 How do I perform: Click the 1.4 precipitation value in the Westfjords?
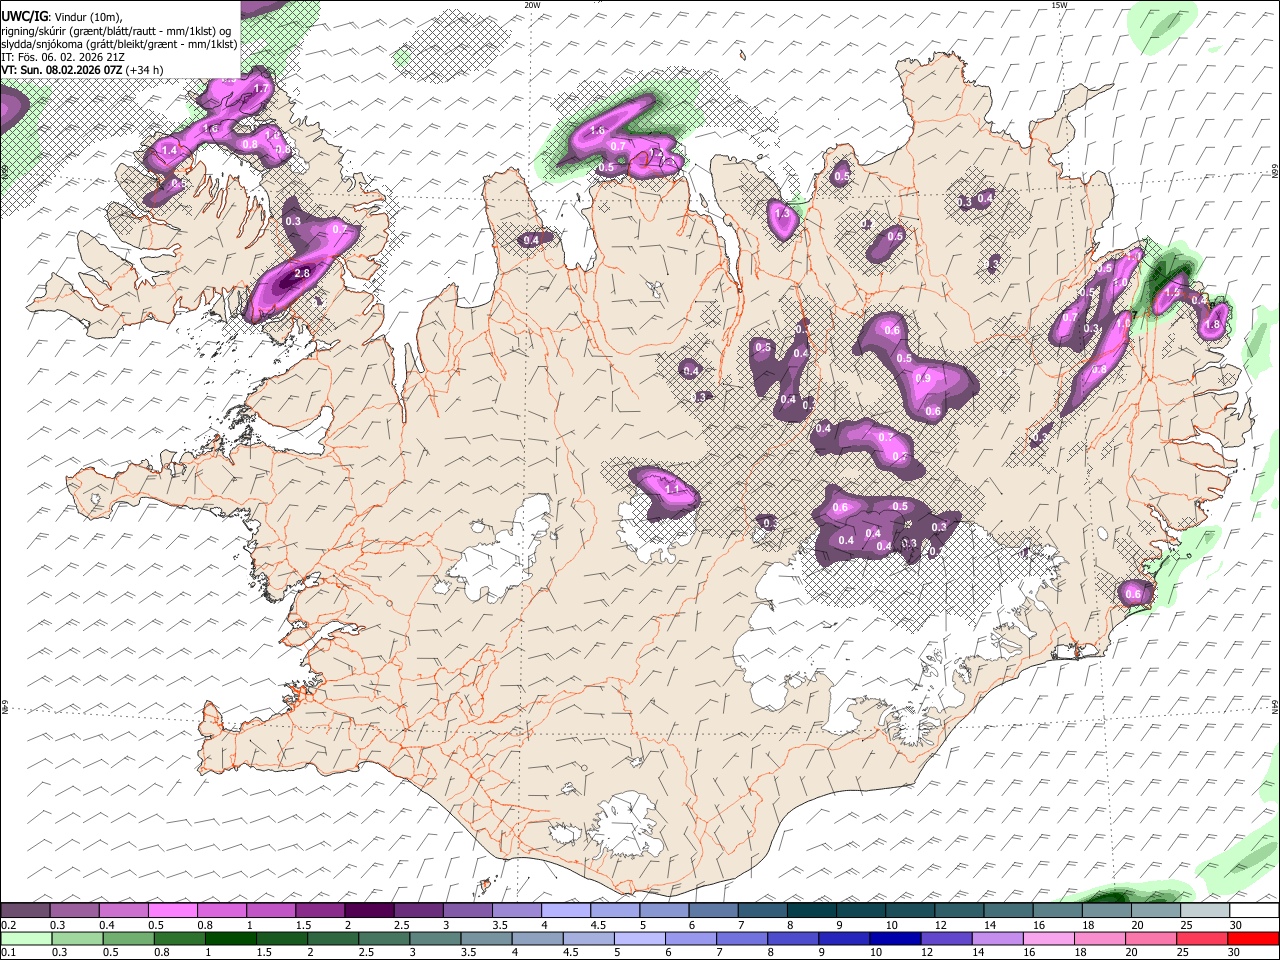(x=169, y=150)
